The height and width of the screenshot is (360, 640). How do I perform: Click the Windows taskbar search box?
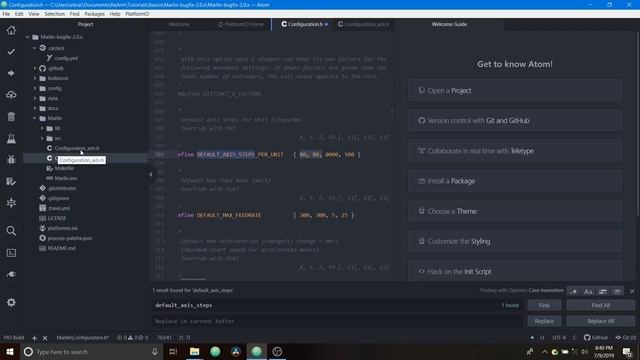pos(91,351)
